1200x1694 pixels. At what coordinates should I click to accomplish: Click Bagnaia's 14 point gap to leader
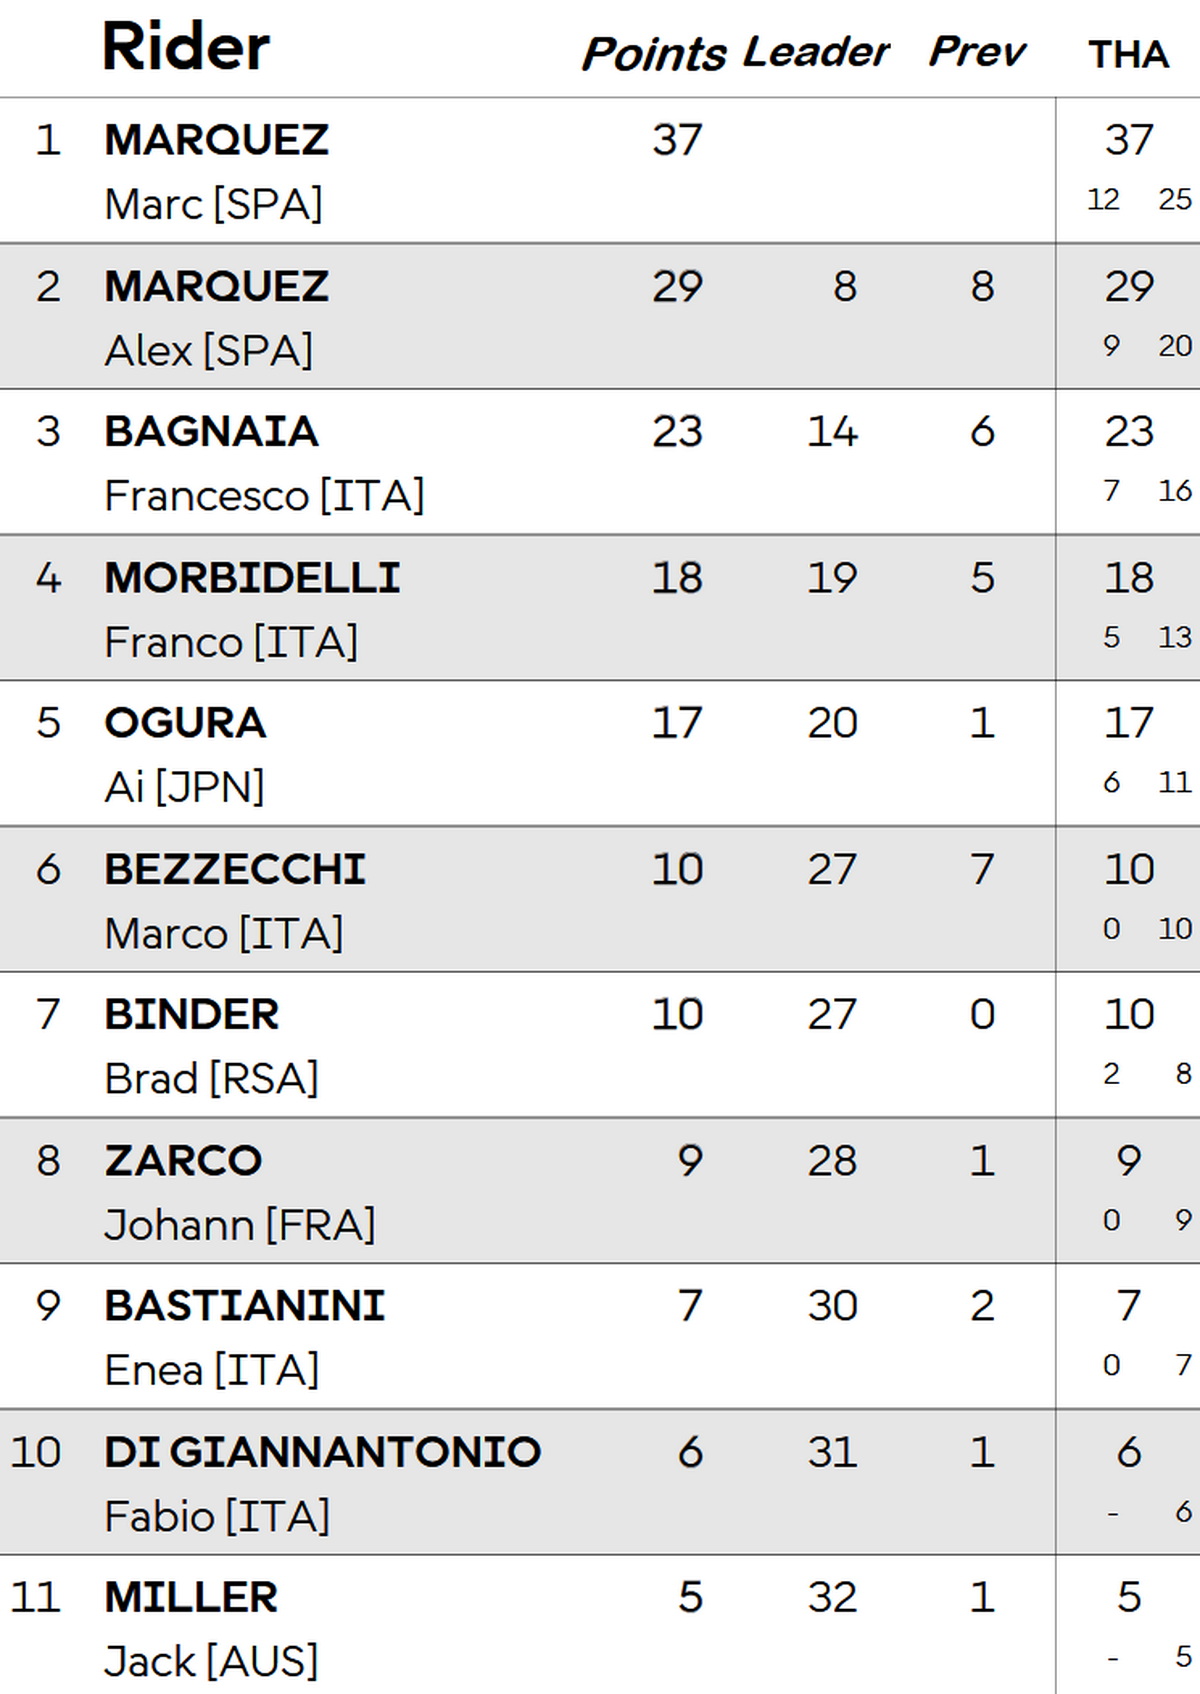coord(832,432)
